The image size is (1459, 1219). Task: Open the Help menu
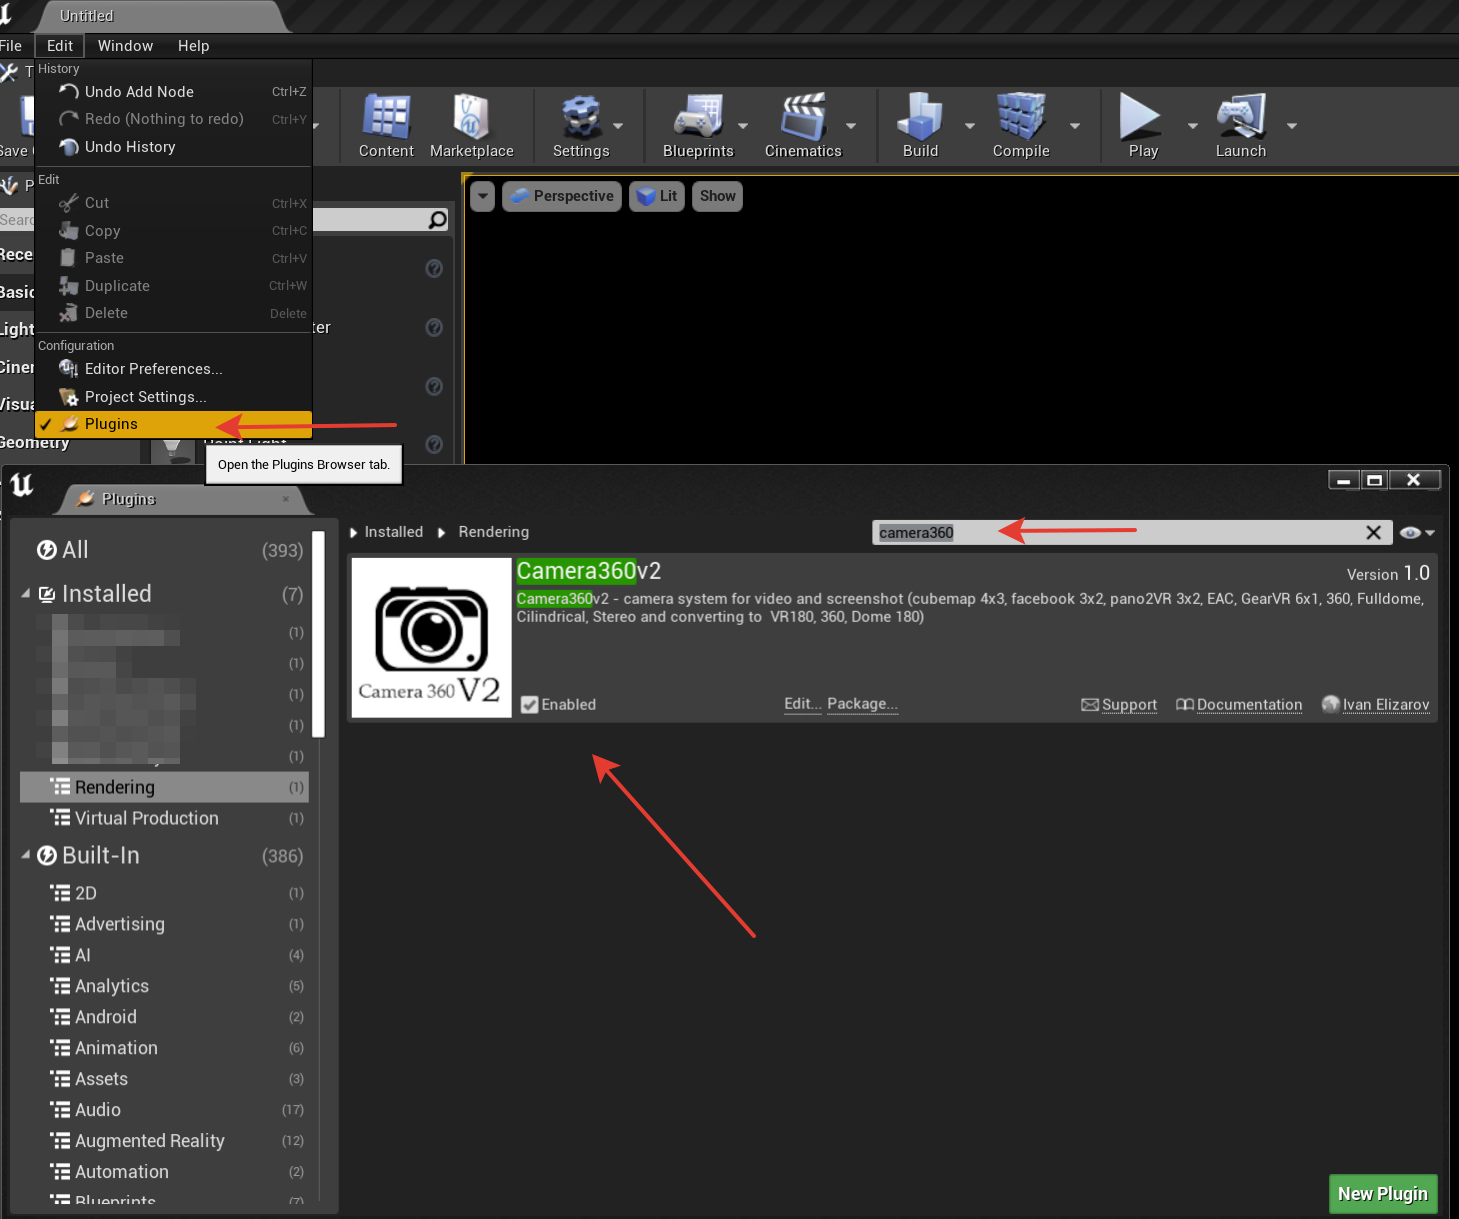coord(193,46)
